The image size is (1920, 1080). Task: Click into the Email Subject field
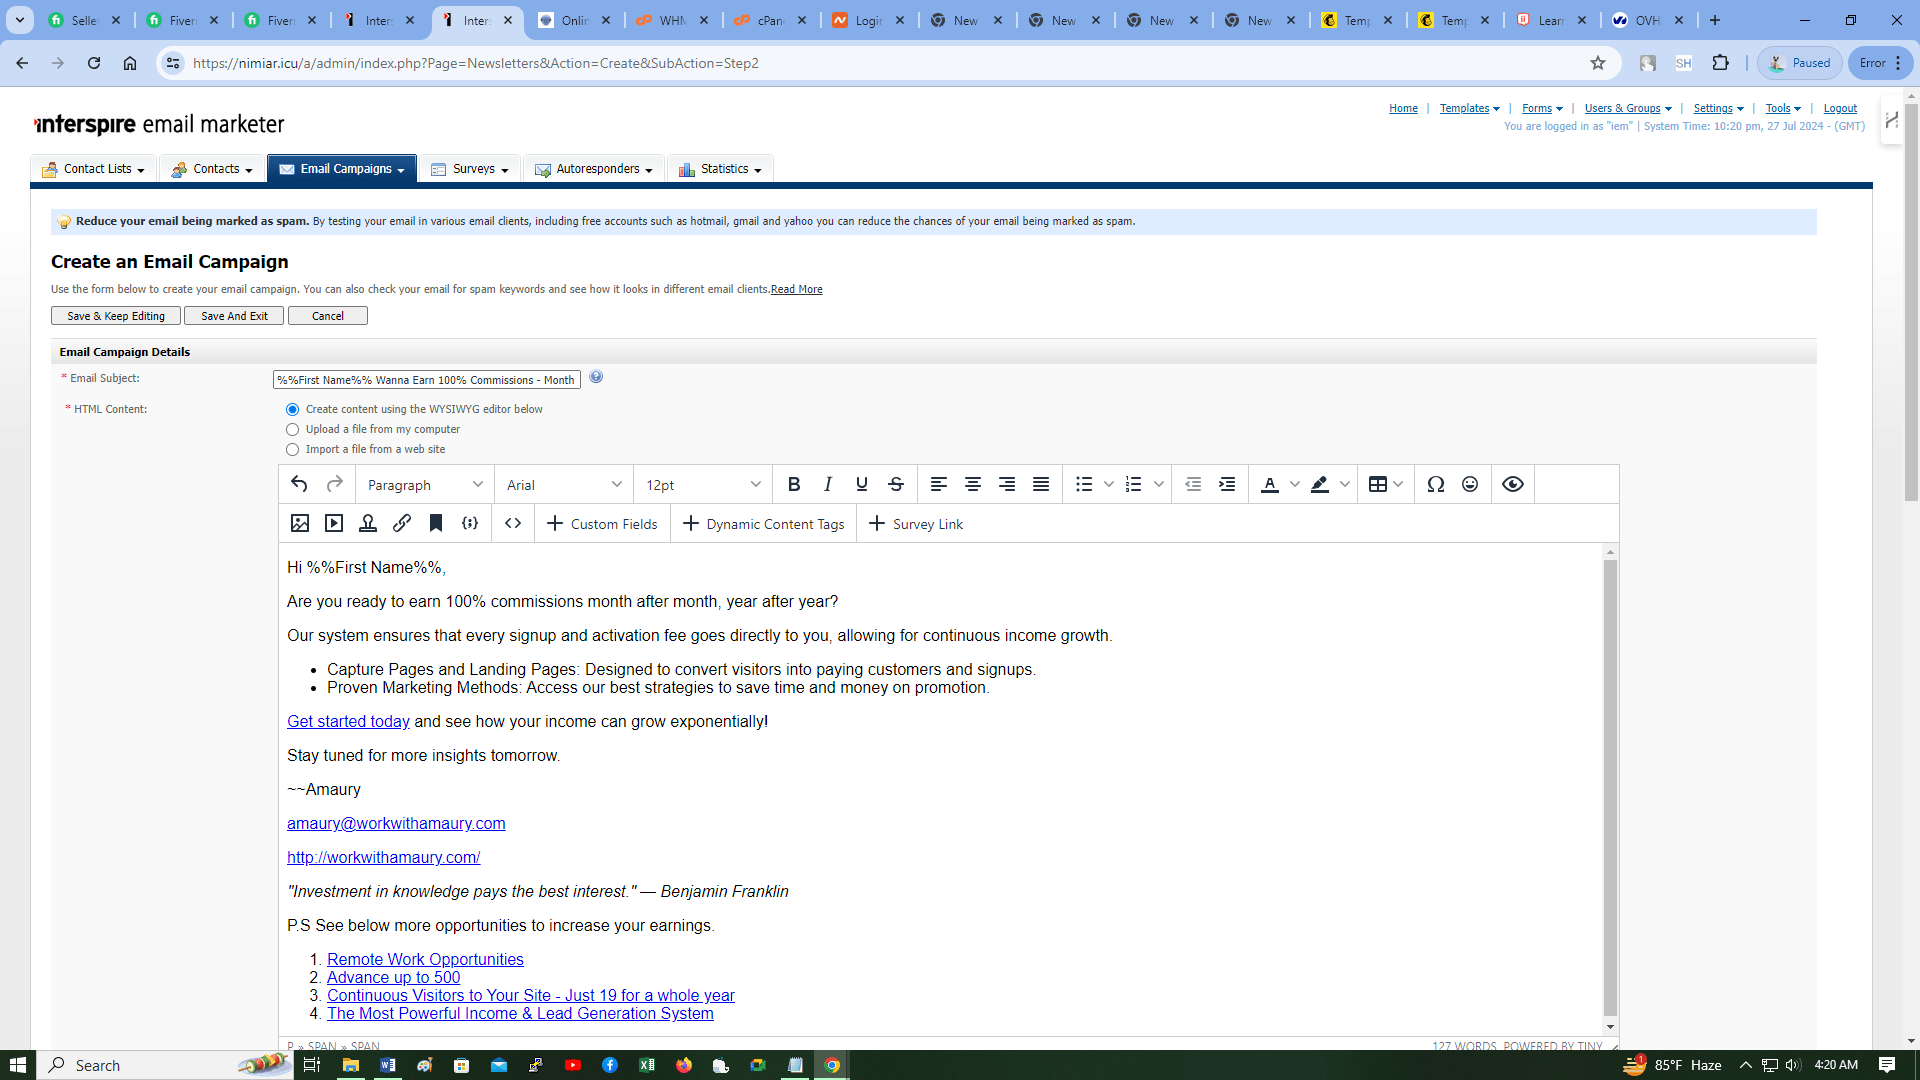click(426, 380)
